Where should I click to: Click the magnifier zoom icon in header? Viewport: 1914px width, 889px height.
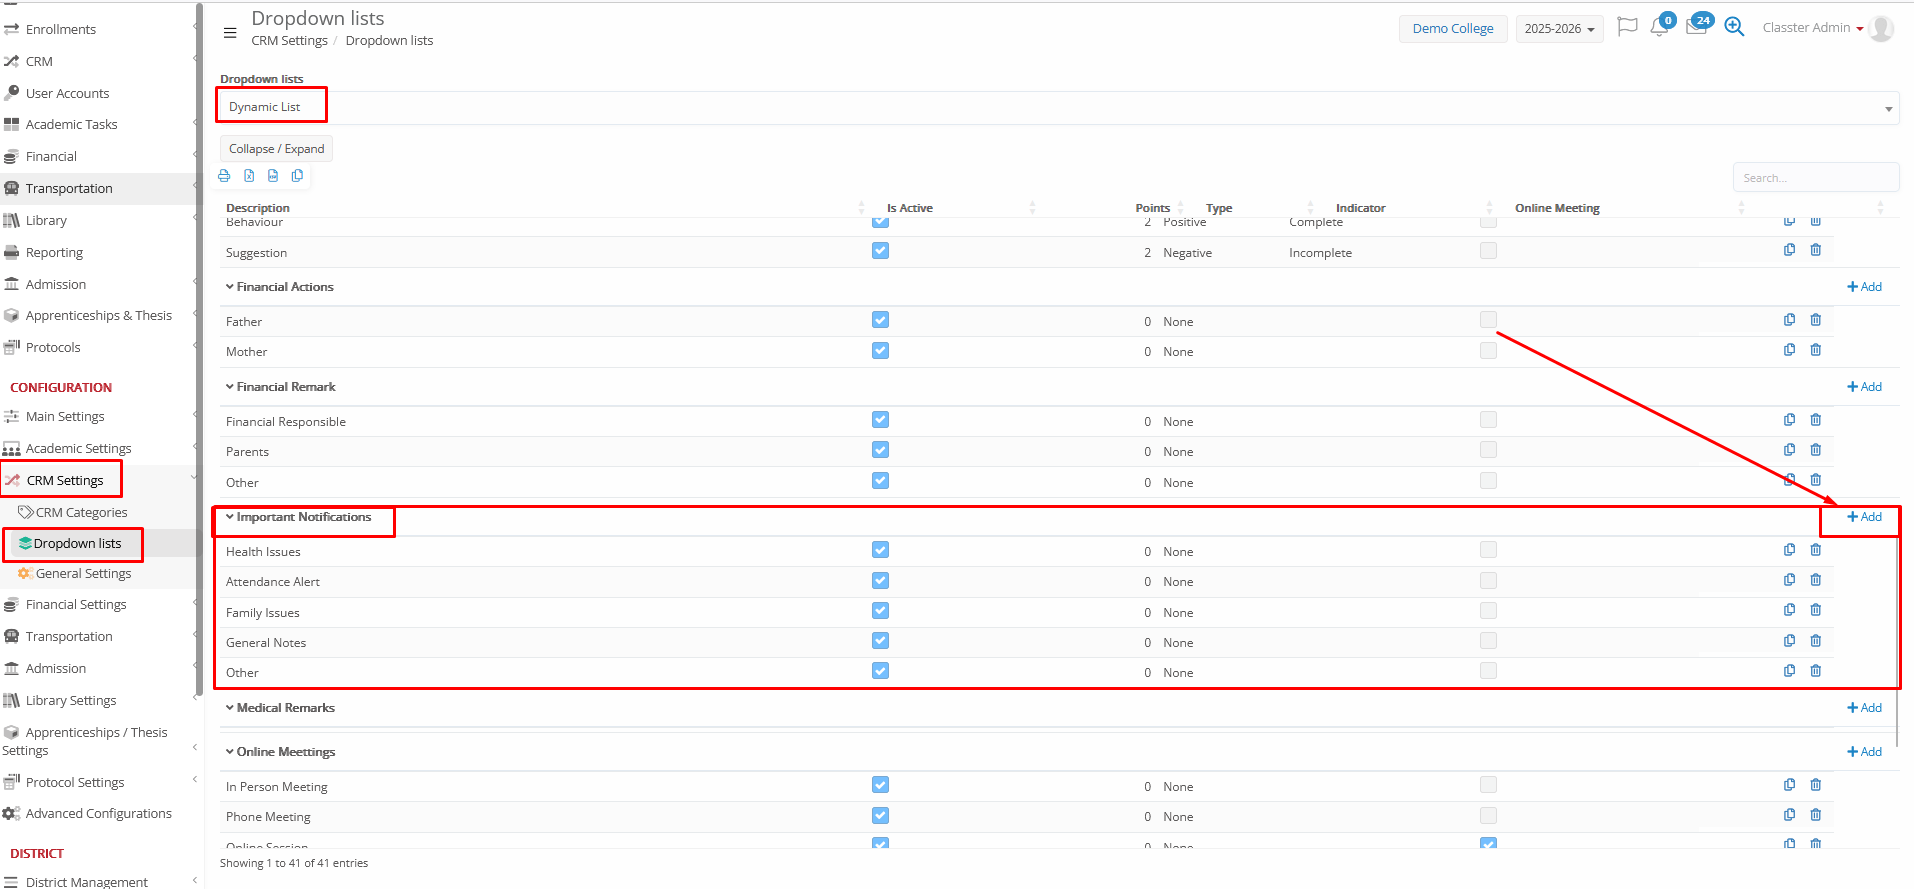click(x=1734, y=28)
